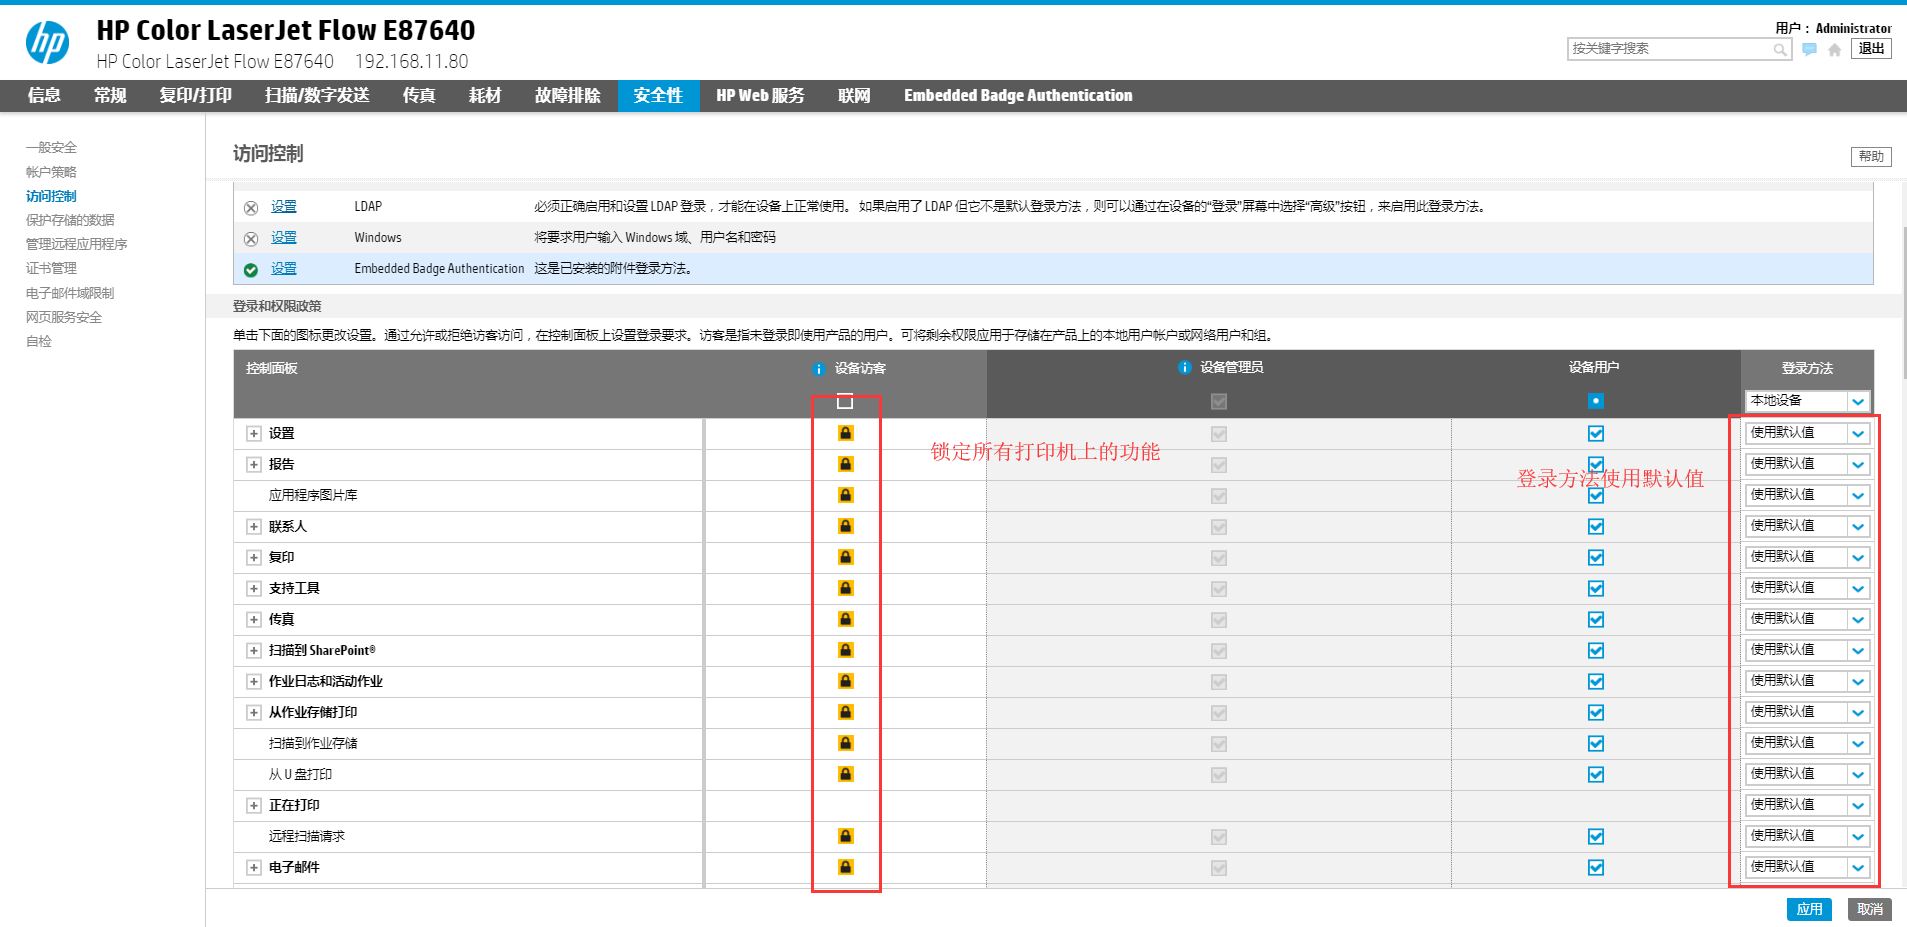Screen dimensions: 1907x927
Task: Toggle the 设备用户 header checkbox
Action: (x=1596, y=401)
